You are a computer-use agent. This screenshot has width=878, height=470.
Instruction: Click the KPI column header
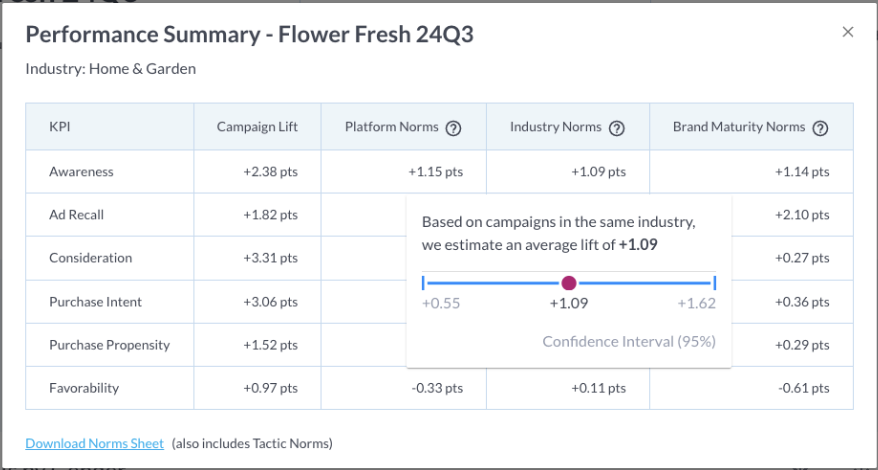(59, 127)
